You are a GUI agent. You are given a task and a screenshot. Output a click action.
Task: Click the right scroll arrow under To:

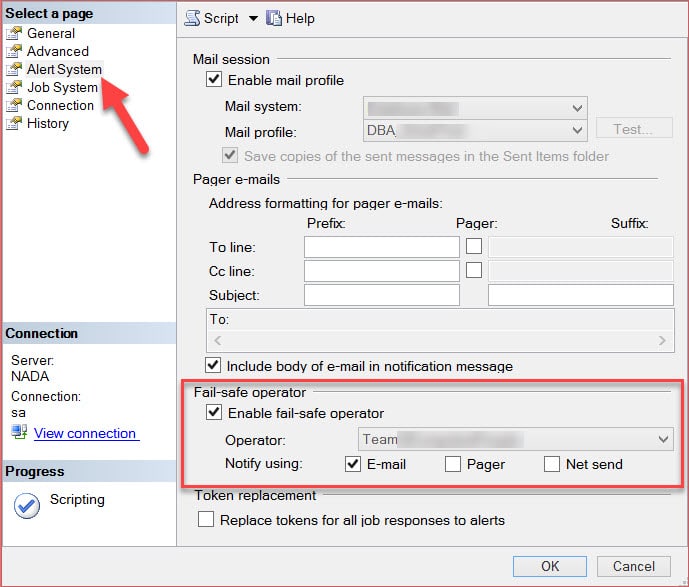tap(662, 341)
